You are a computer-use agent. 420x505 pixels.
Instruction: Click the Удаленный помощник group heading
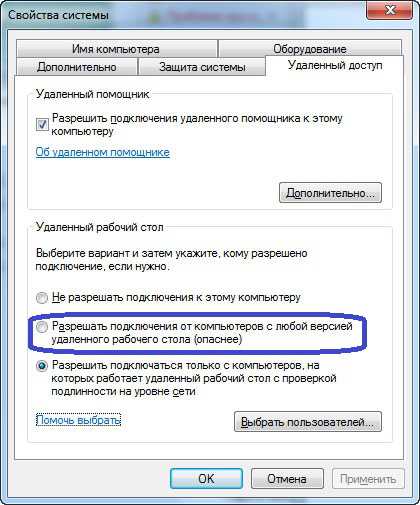click(x=93, y=94)
